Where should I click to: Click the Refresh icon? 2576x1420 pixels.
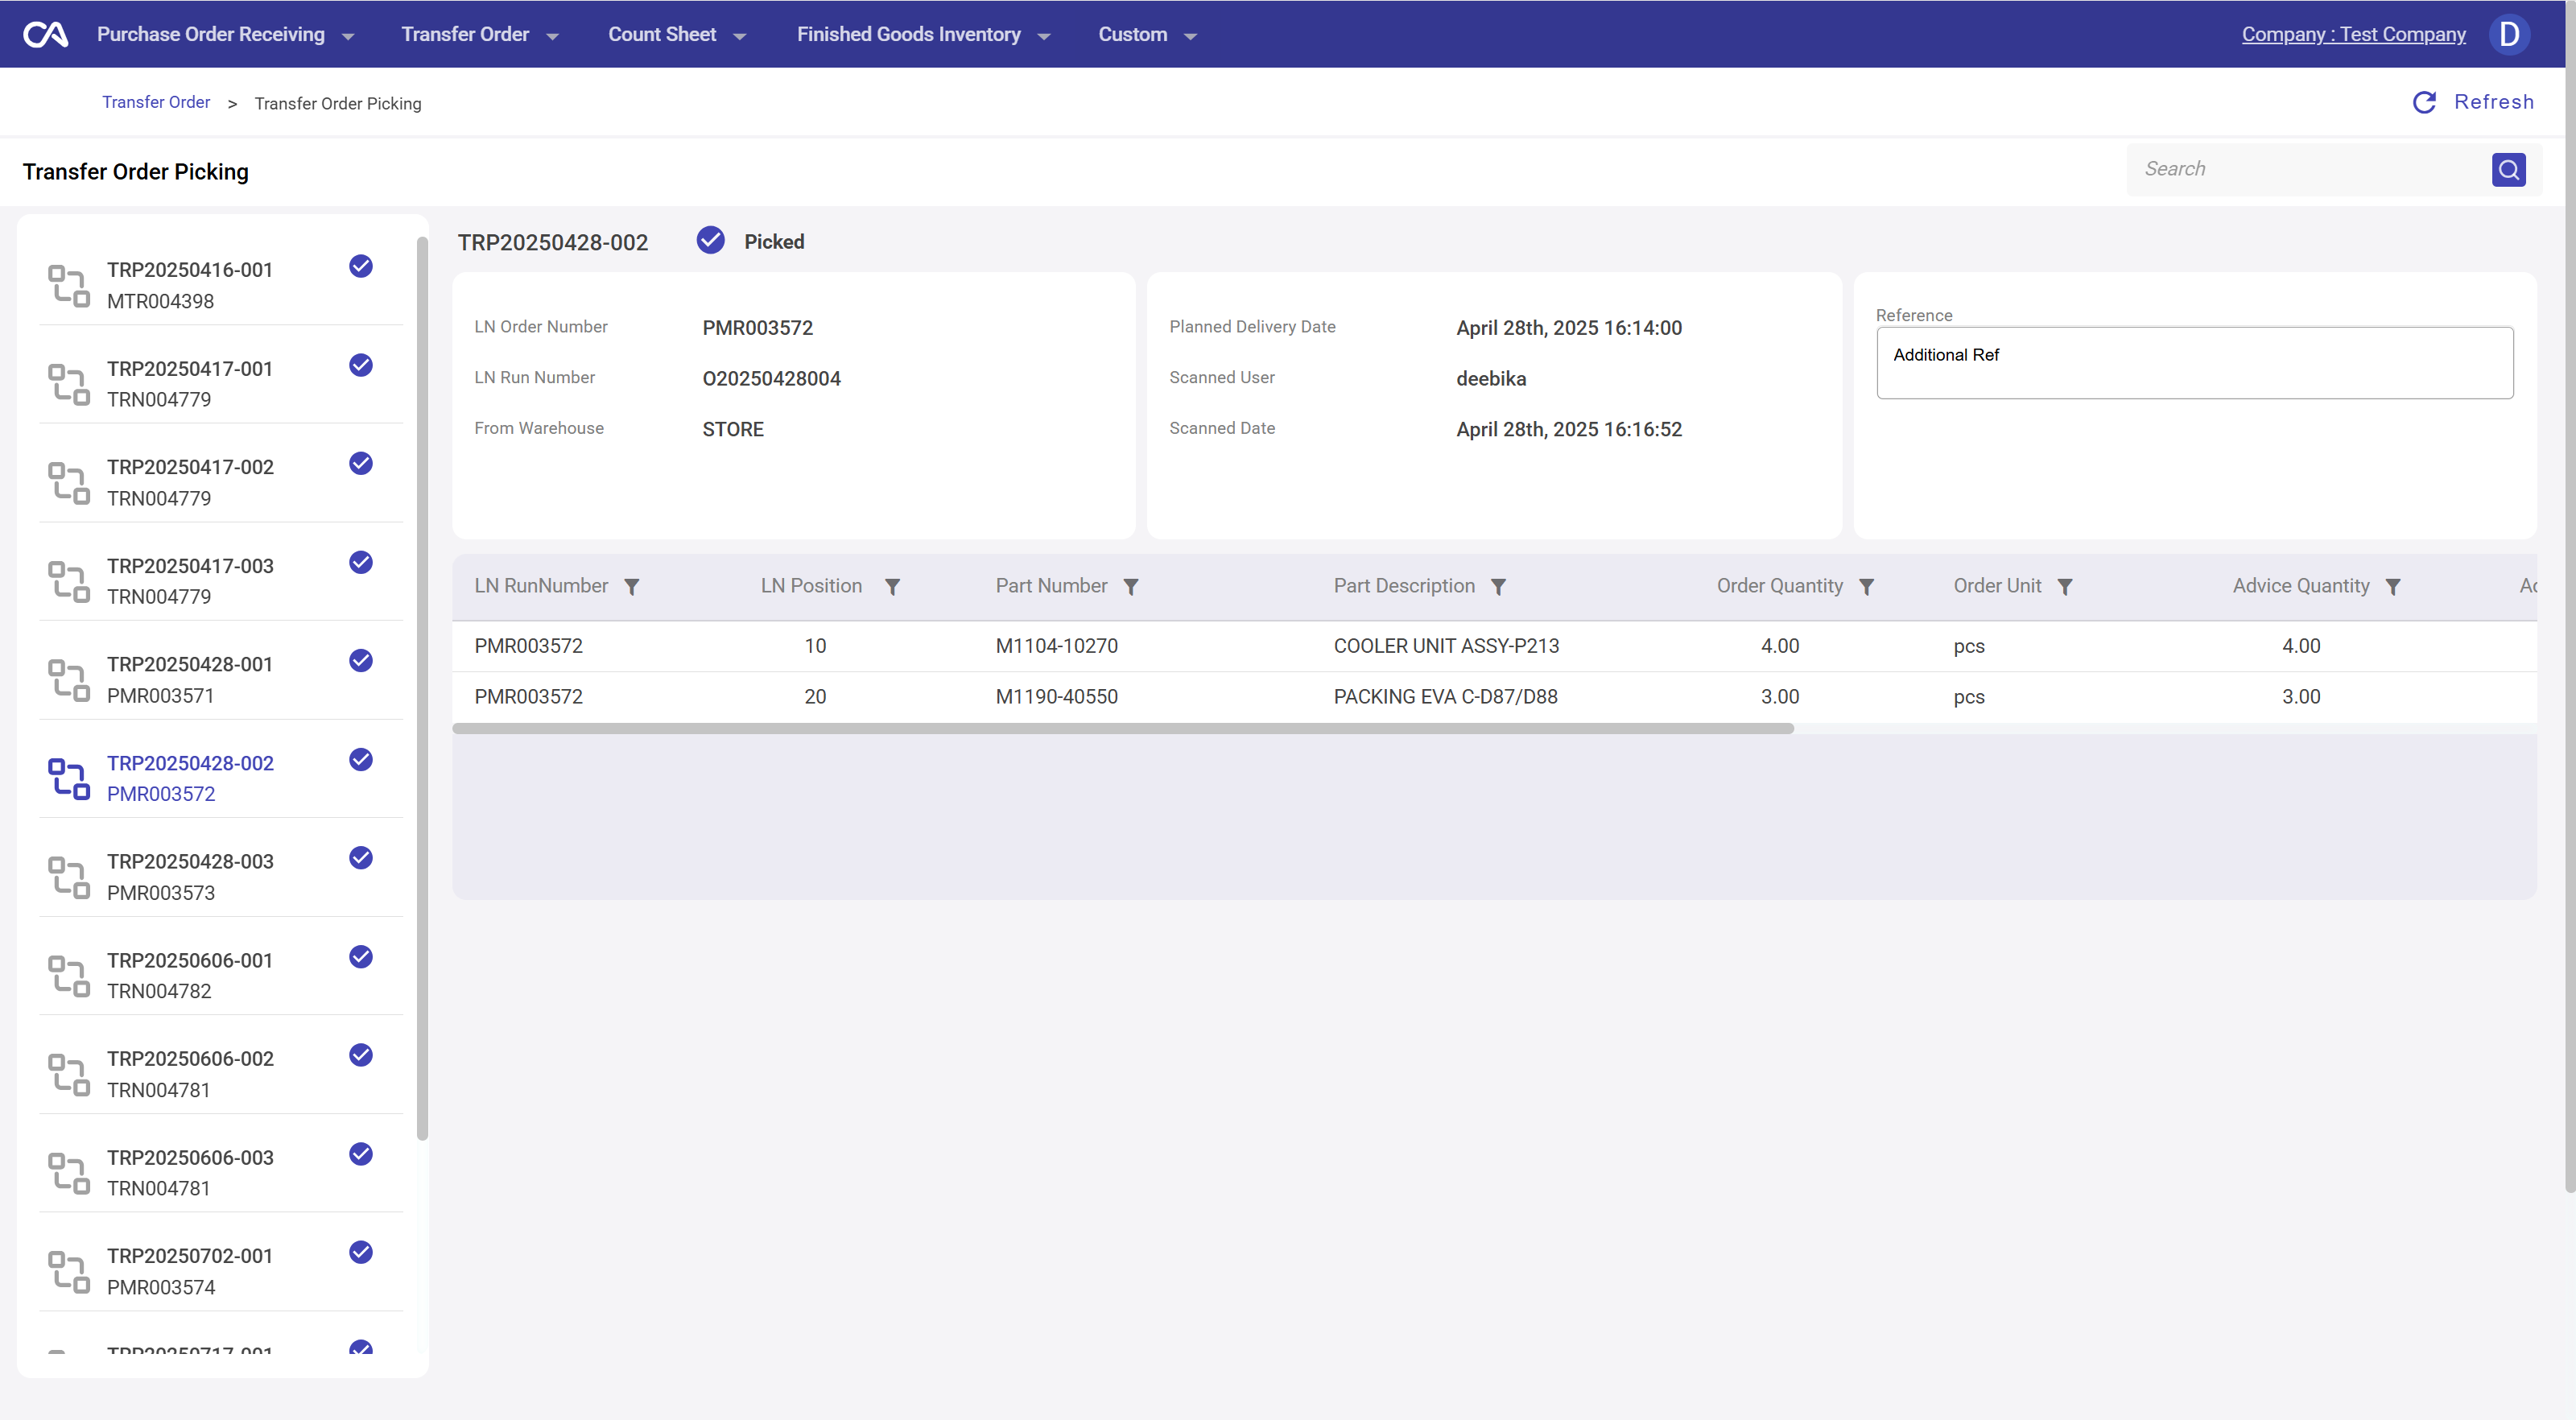[2424, 102]
